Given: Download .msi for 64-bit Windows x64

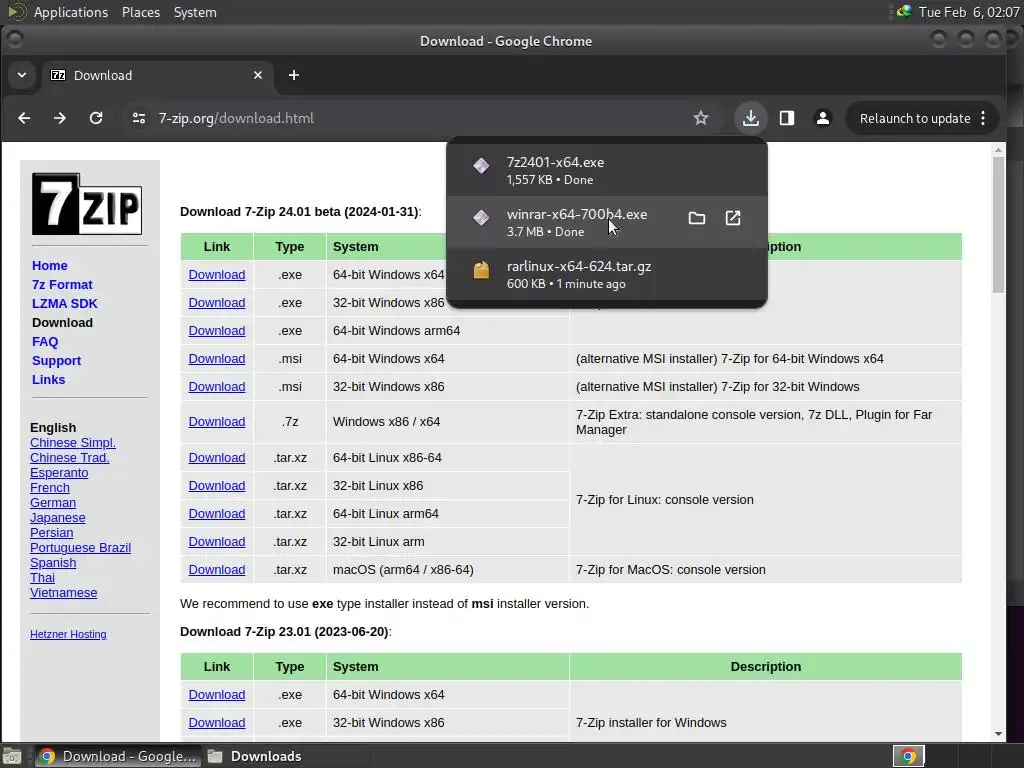Looking at the screenshot, I should pos(217,359).
